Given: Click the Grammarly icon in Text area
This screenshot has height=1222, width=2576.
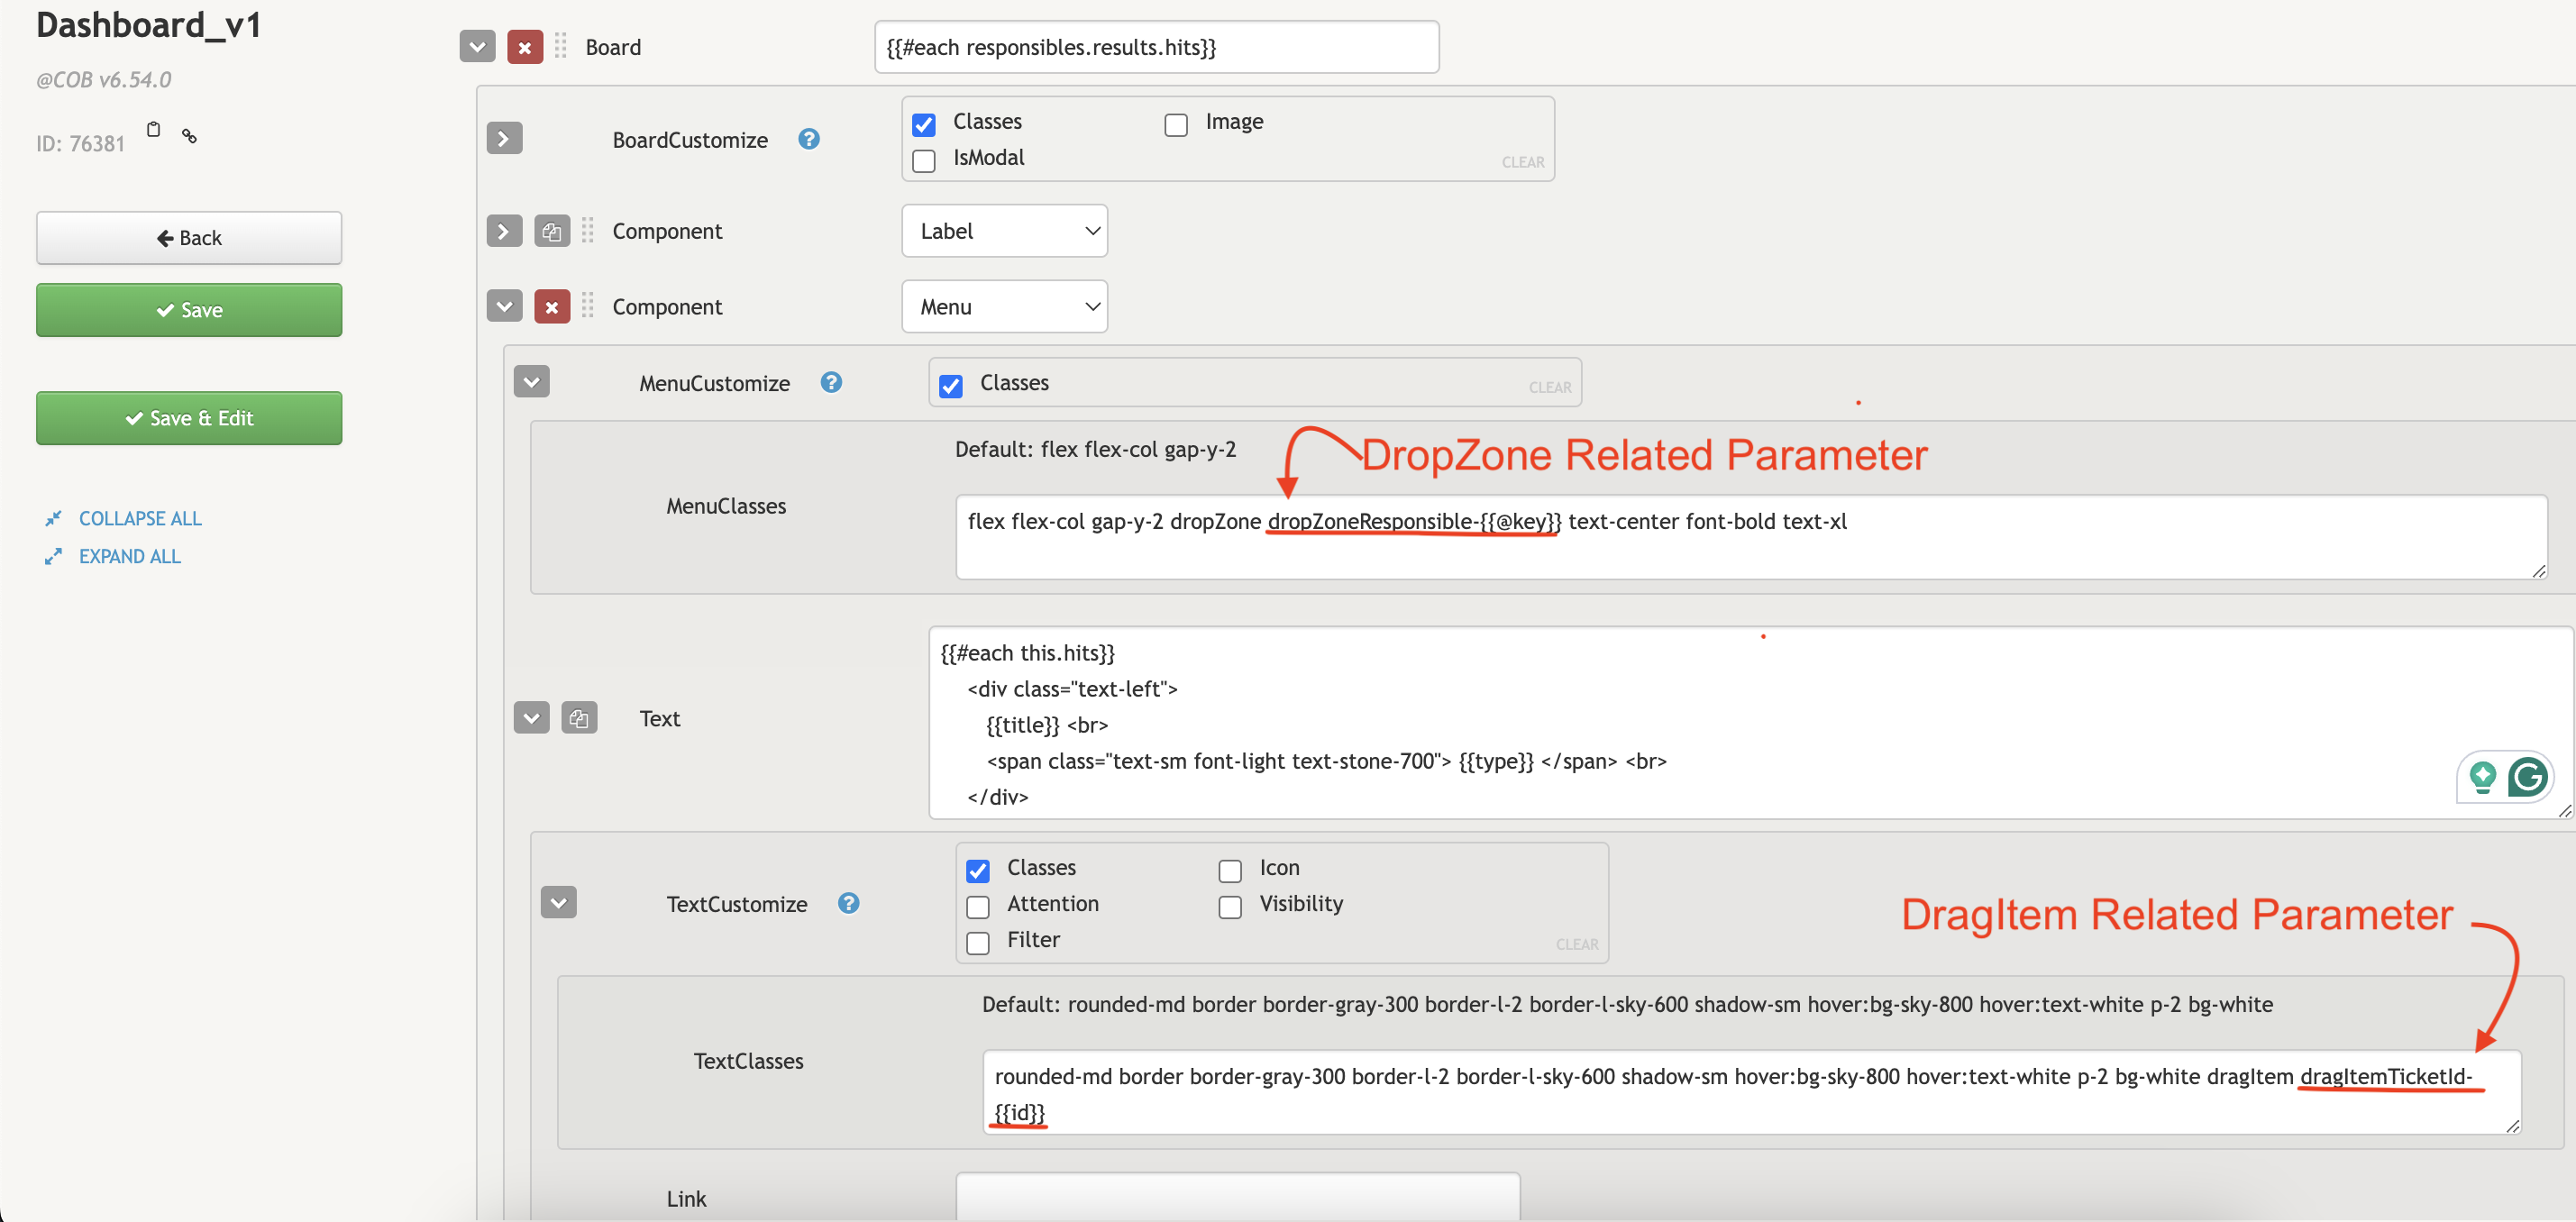Looking at the screenshot, I should (2528, 777).
